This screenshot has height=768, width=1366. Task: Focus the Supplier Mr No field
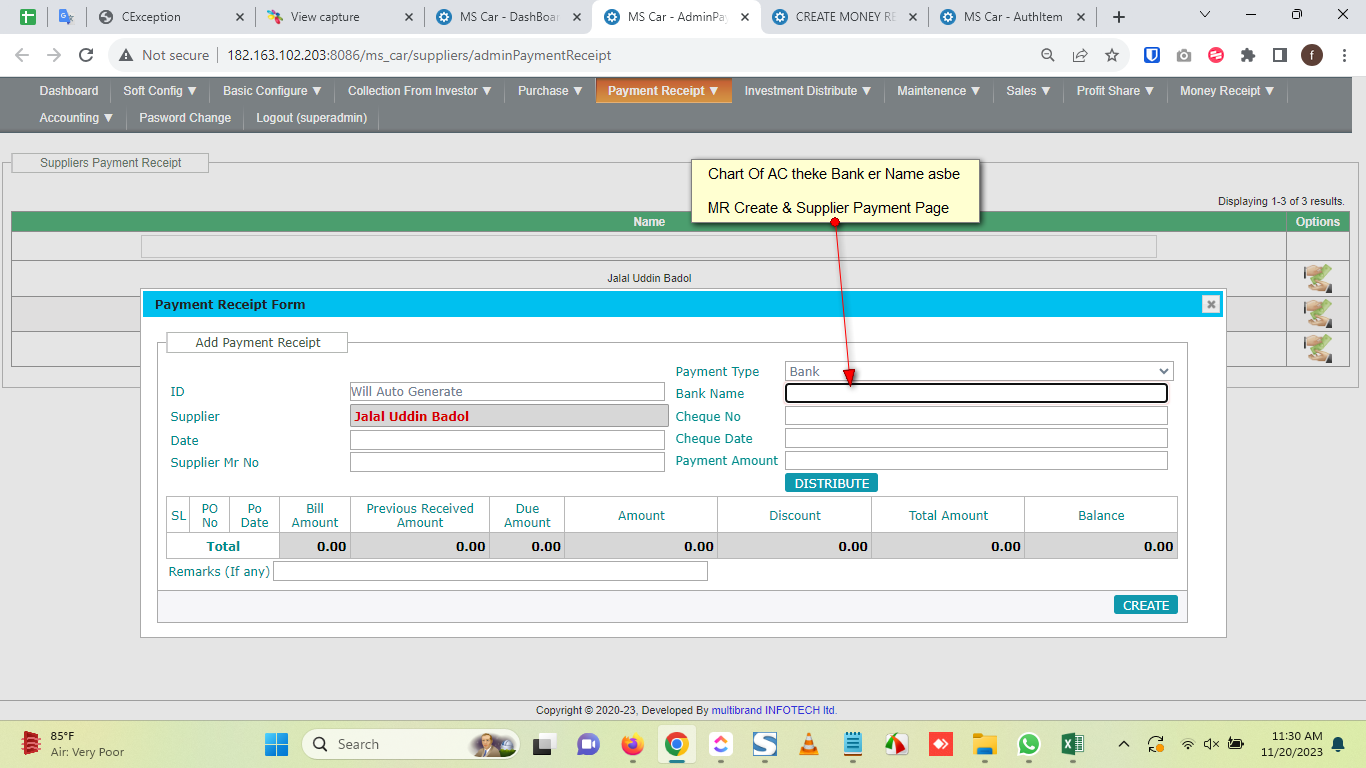pyautogui.click(x=507, y=462)
